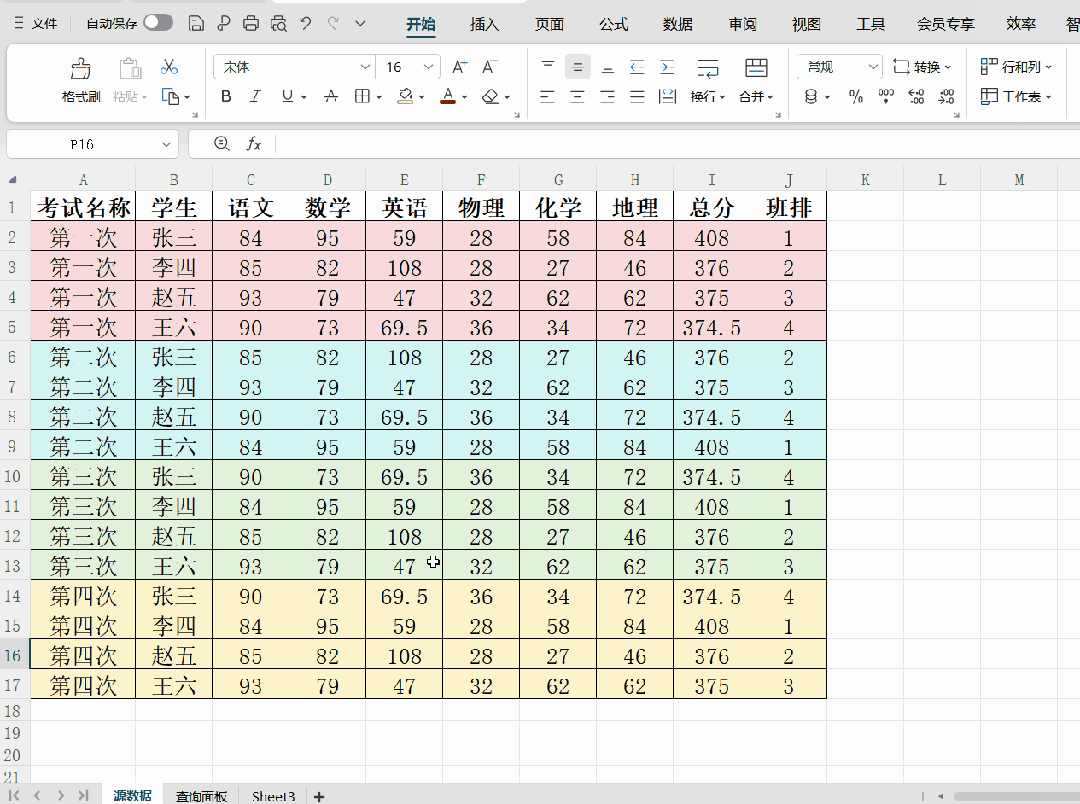
Task: Switch to the Review tab
Action: [x=742, y=25]
